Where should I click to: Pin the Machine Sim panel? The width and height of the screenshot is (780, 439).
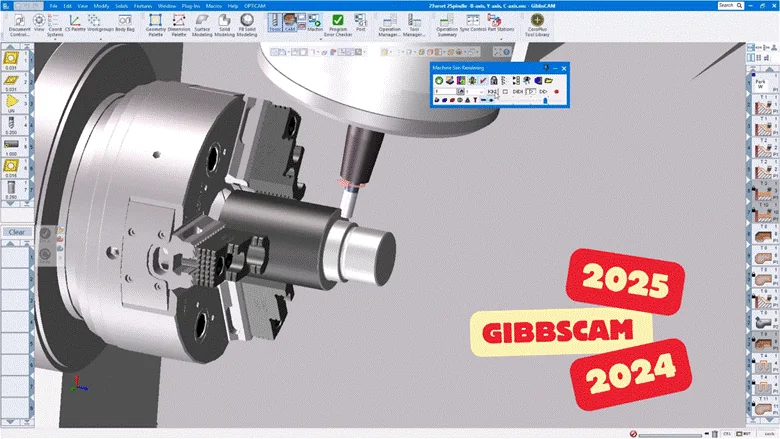546,68
